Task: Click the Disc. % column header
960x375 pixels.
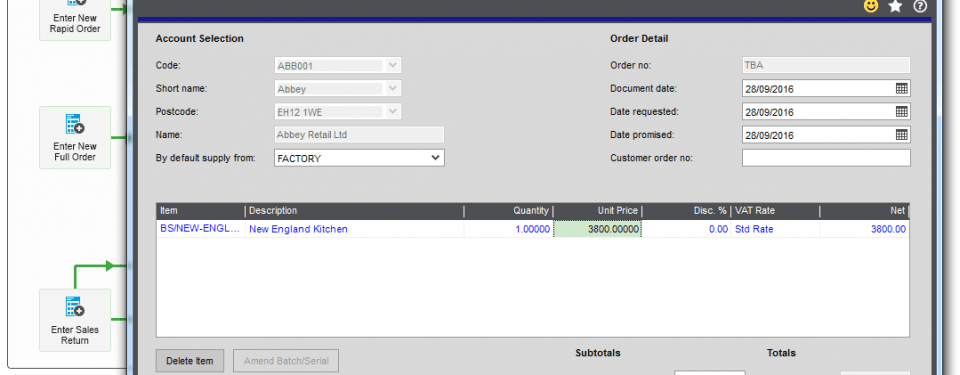Action: click(x=686, y=211)
